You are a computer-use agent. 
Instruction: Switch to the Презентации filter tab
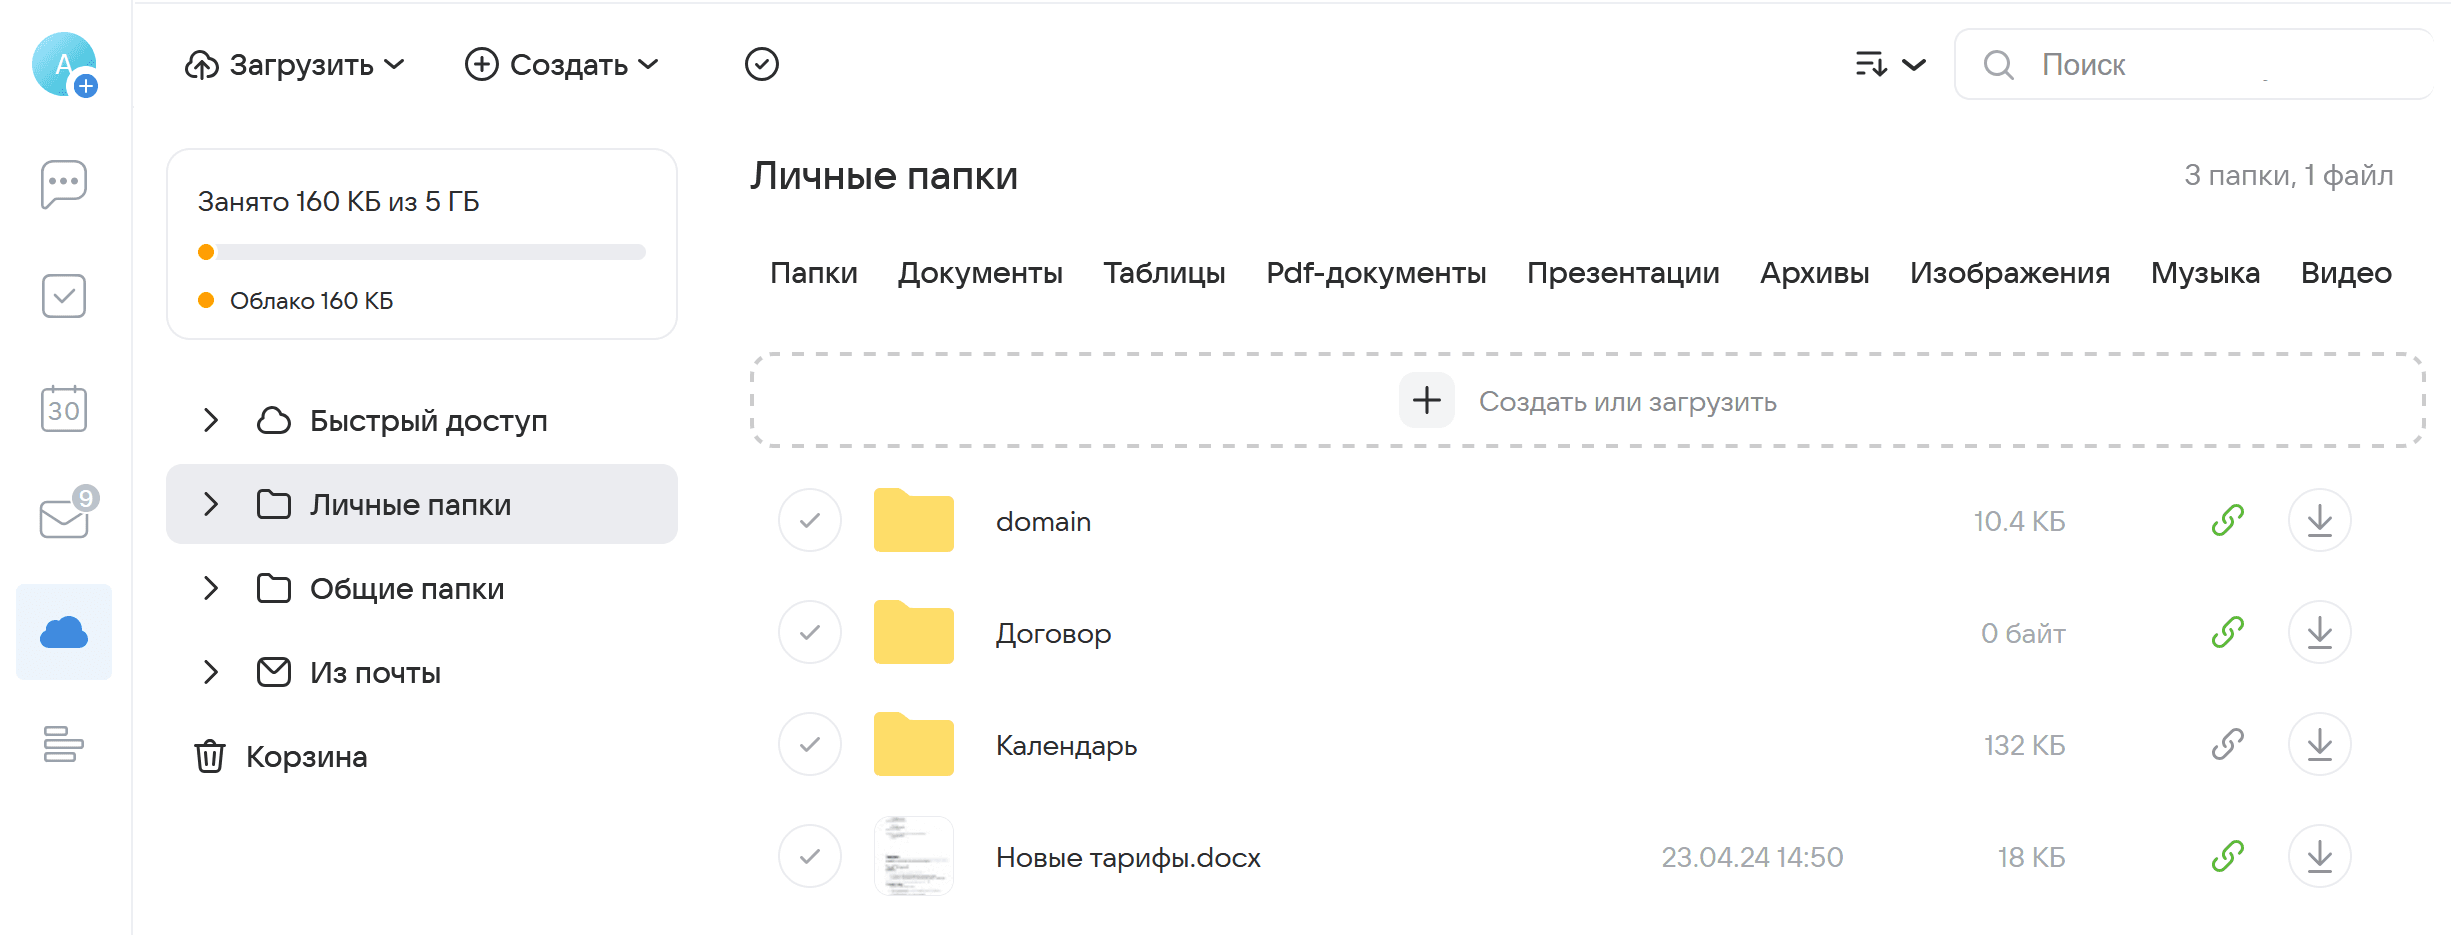point(1623,272)
